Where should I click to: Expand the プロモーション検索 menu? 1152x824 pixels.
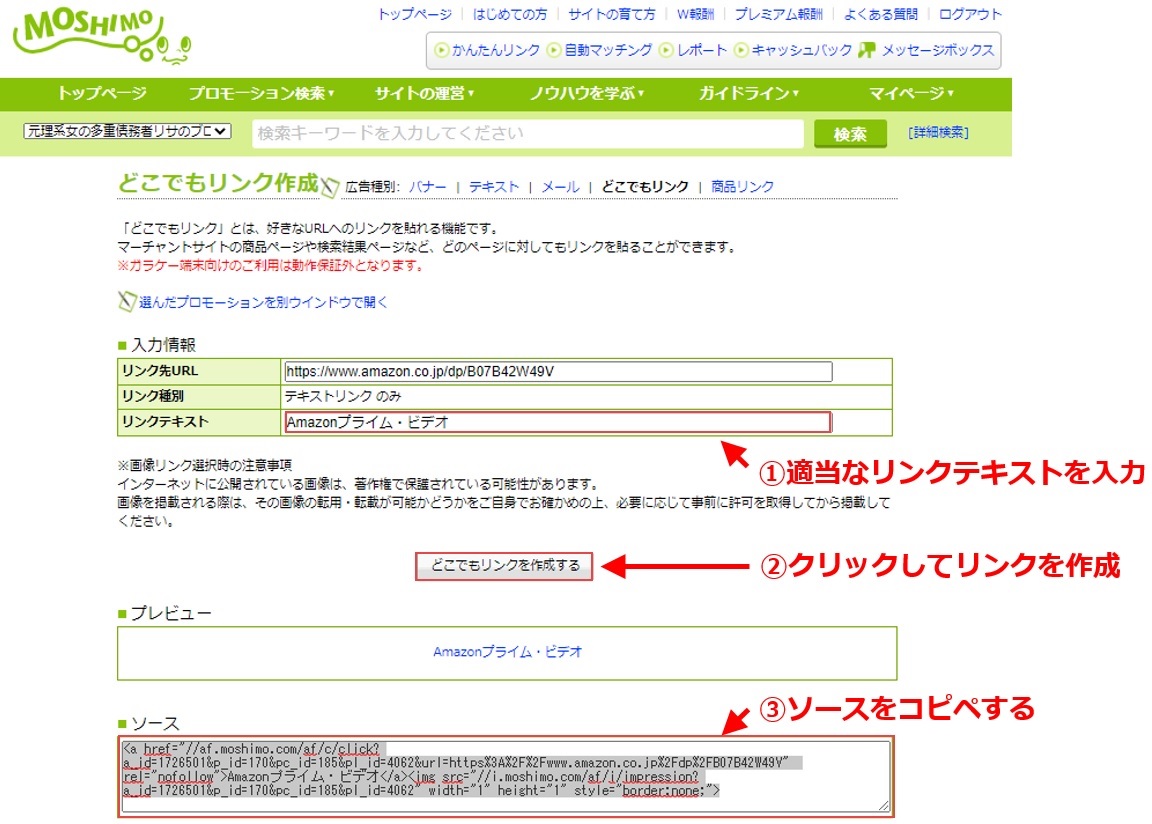tap(262, 93)
